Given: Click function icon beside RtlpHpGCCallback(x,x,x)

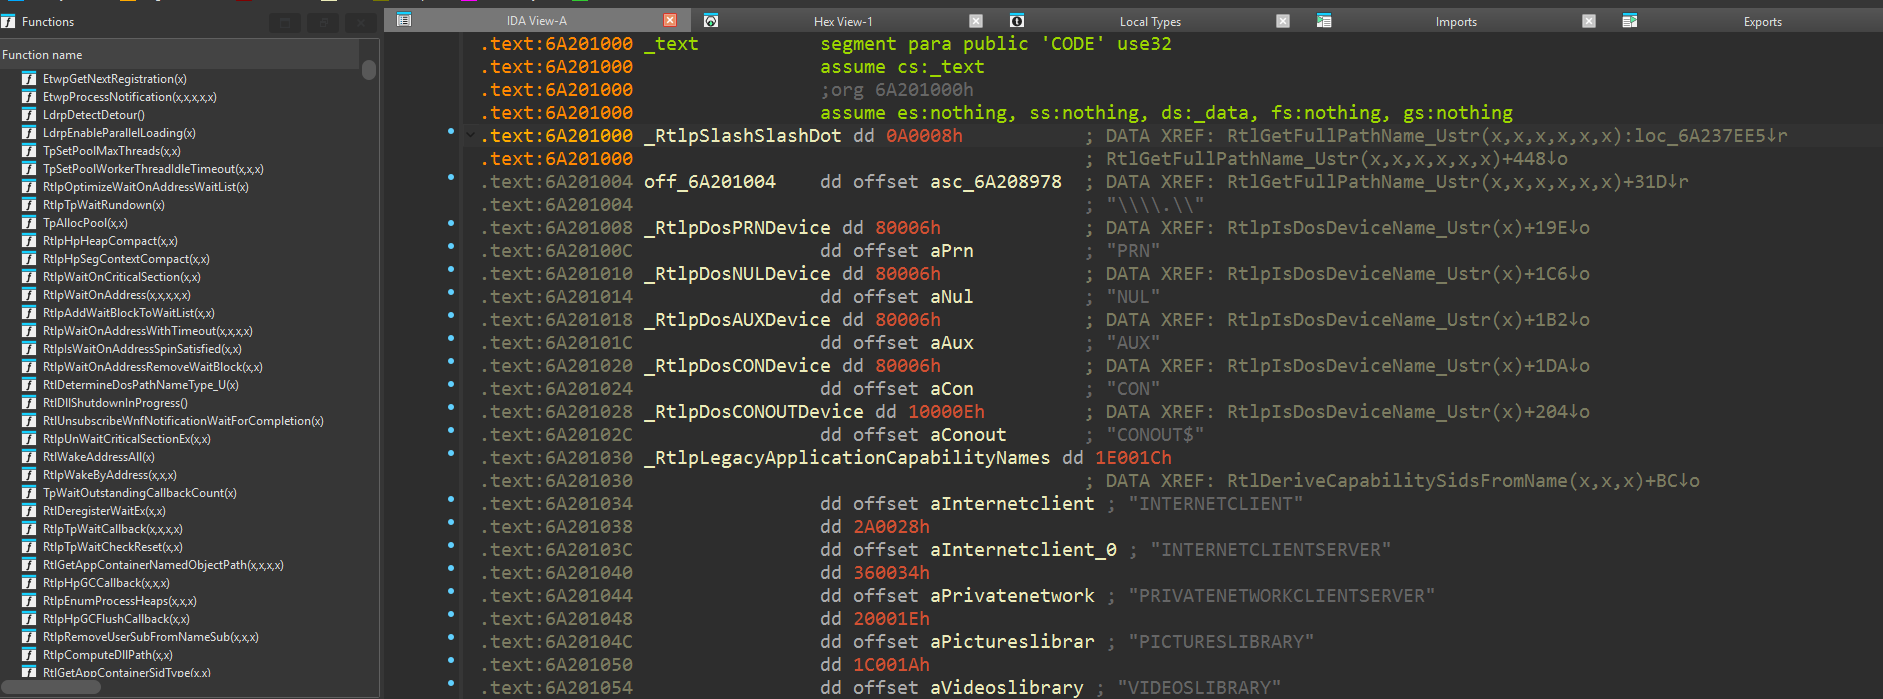Looking at the screenshot, I should pos(29,583).
